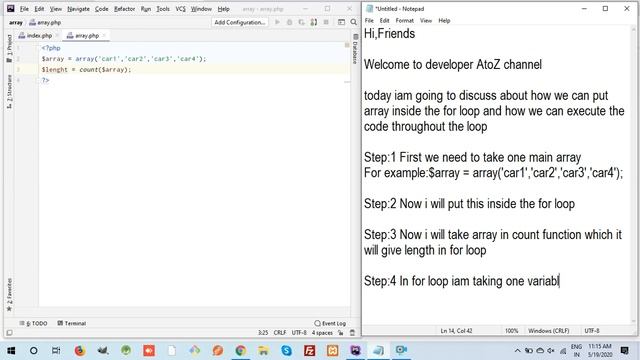Toggle the read-only lock icon in PhpStorm status bar
Viewport: 640px width, 360px height.
(x=340, y=333)
